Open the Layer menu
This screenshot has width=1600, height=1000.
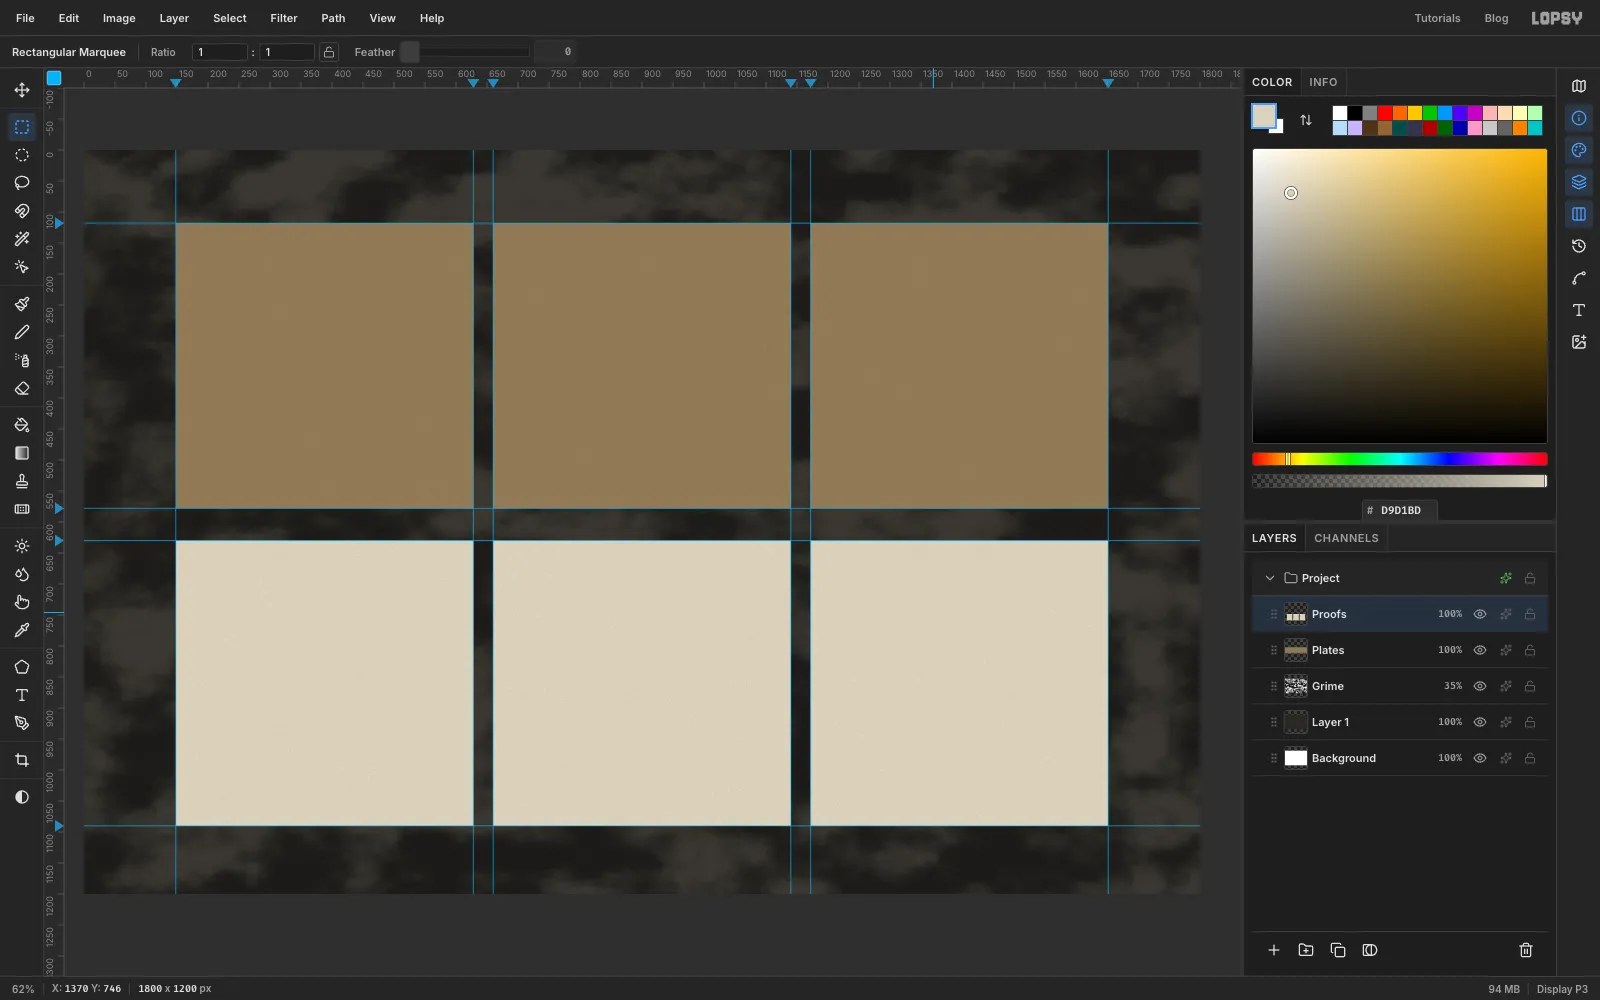pos(174,18)
